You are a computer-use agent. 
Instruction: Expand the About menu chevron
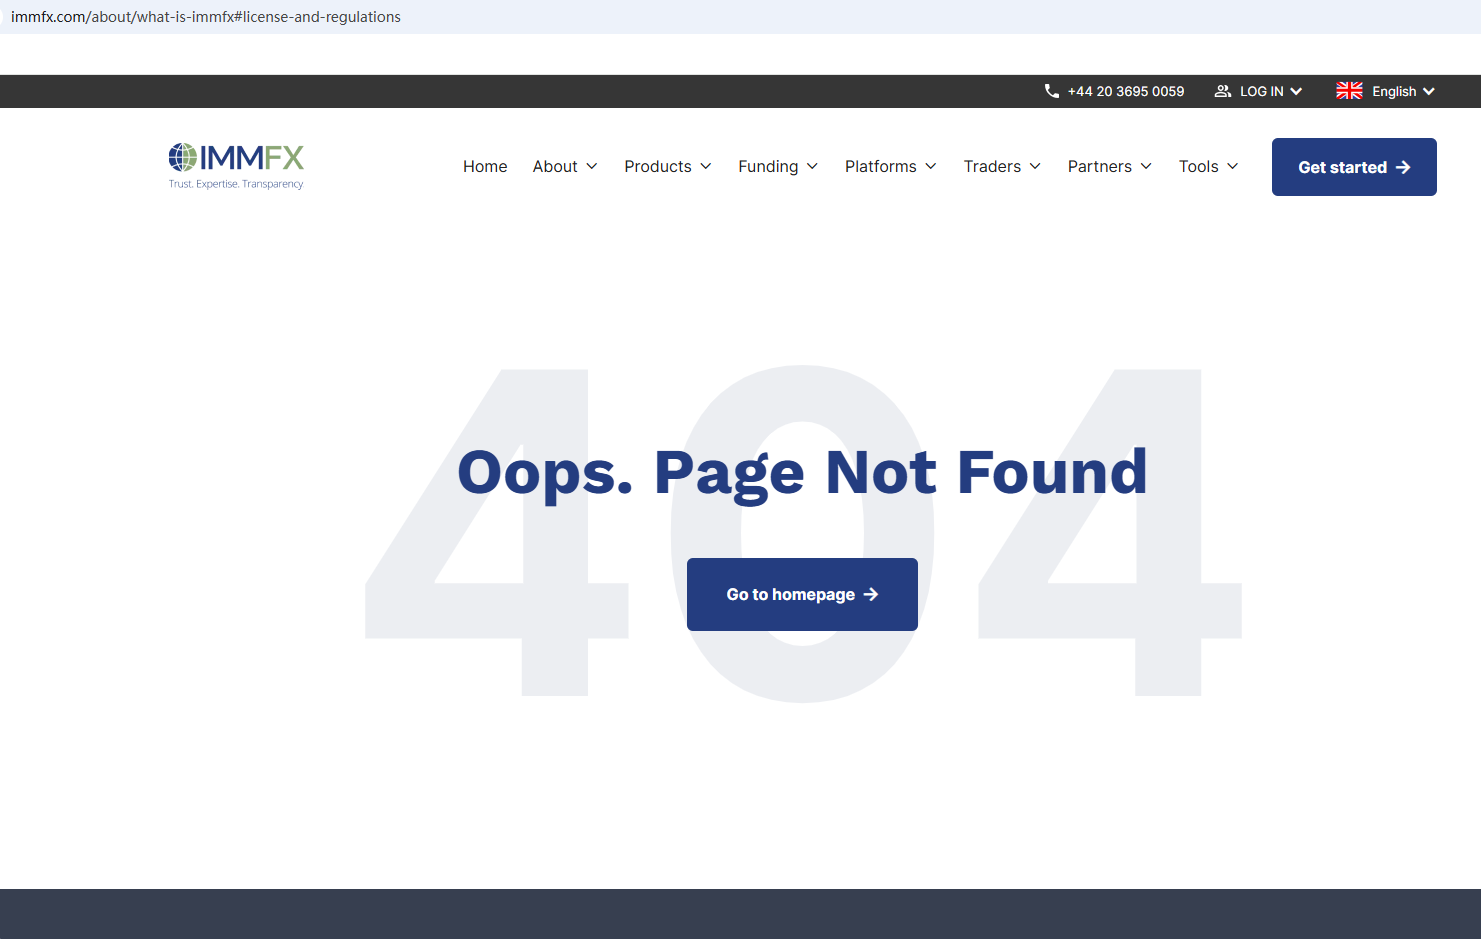coord(592,166)
